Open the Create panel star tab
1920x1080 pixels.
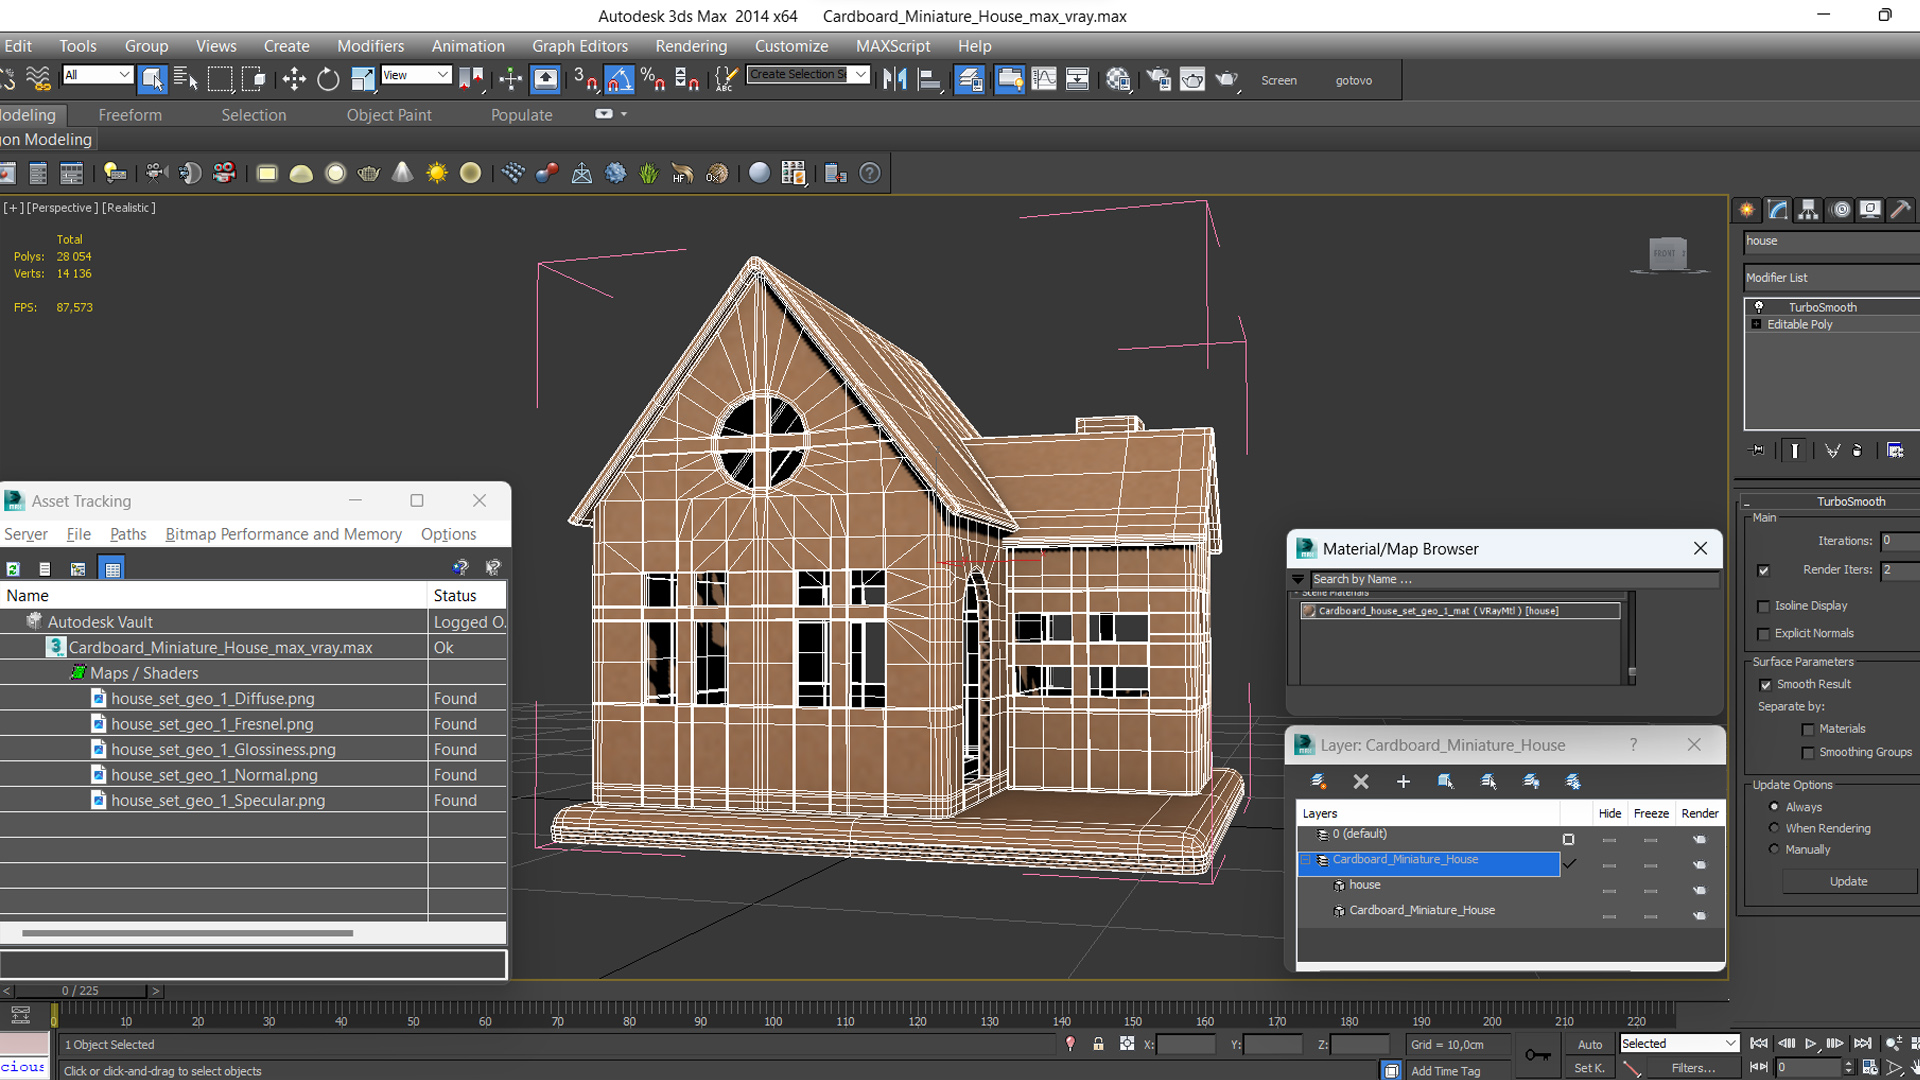pyautogui.click(x=1747, y=209)
